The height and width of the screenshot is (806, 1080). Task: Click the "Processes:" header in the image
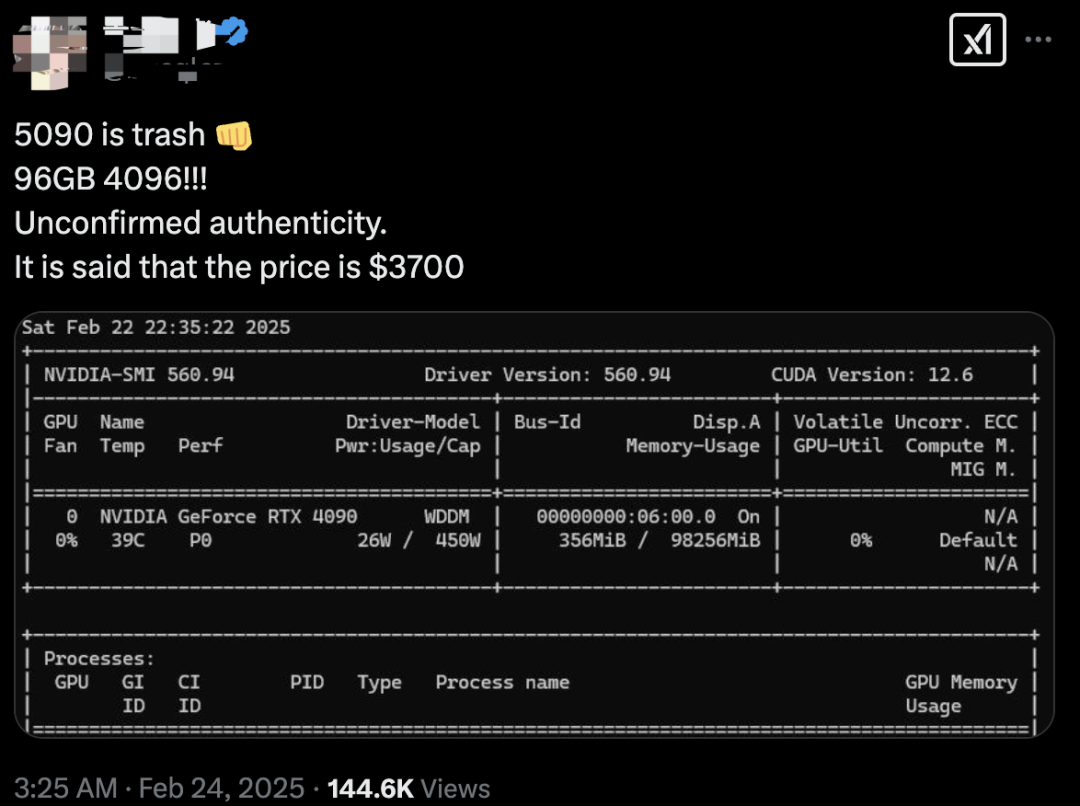click(99, 658)
